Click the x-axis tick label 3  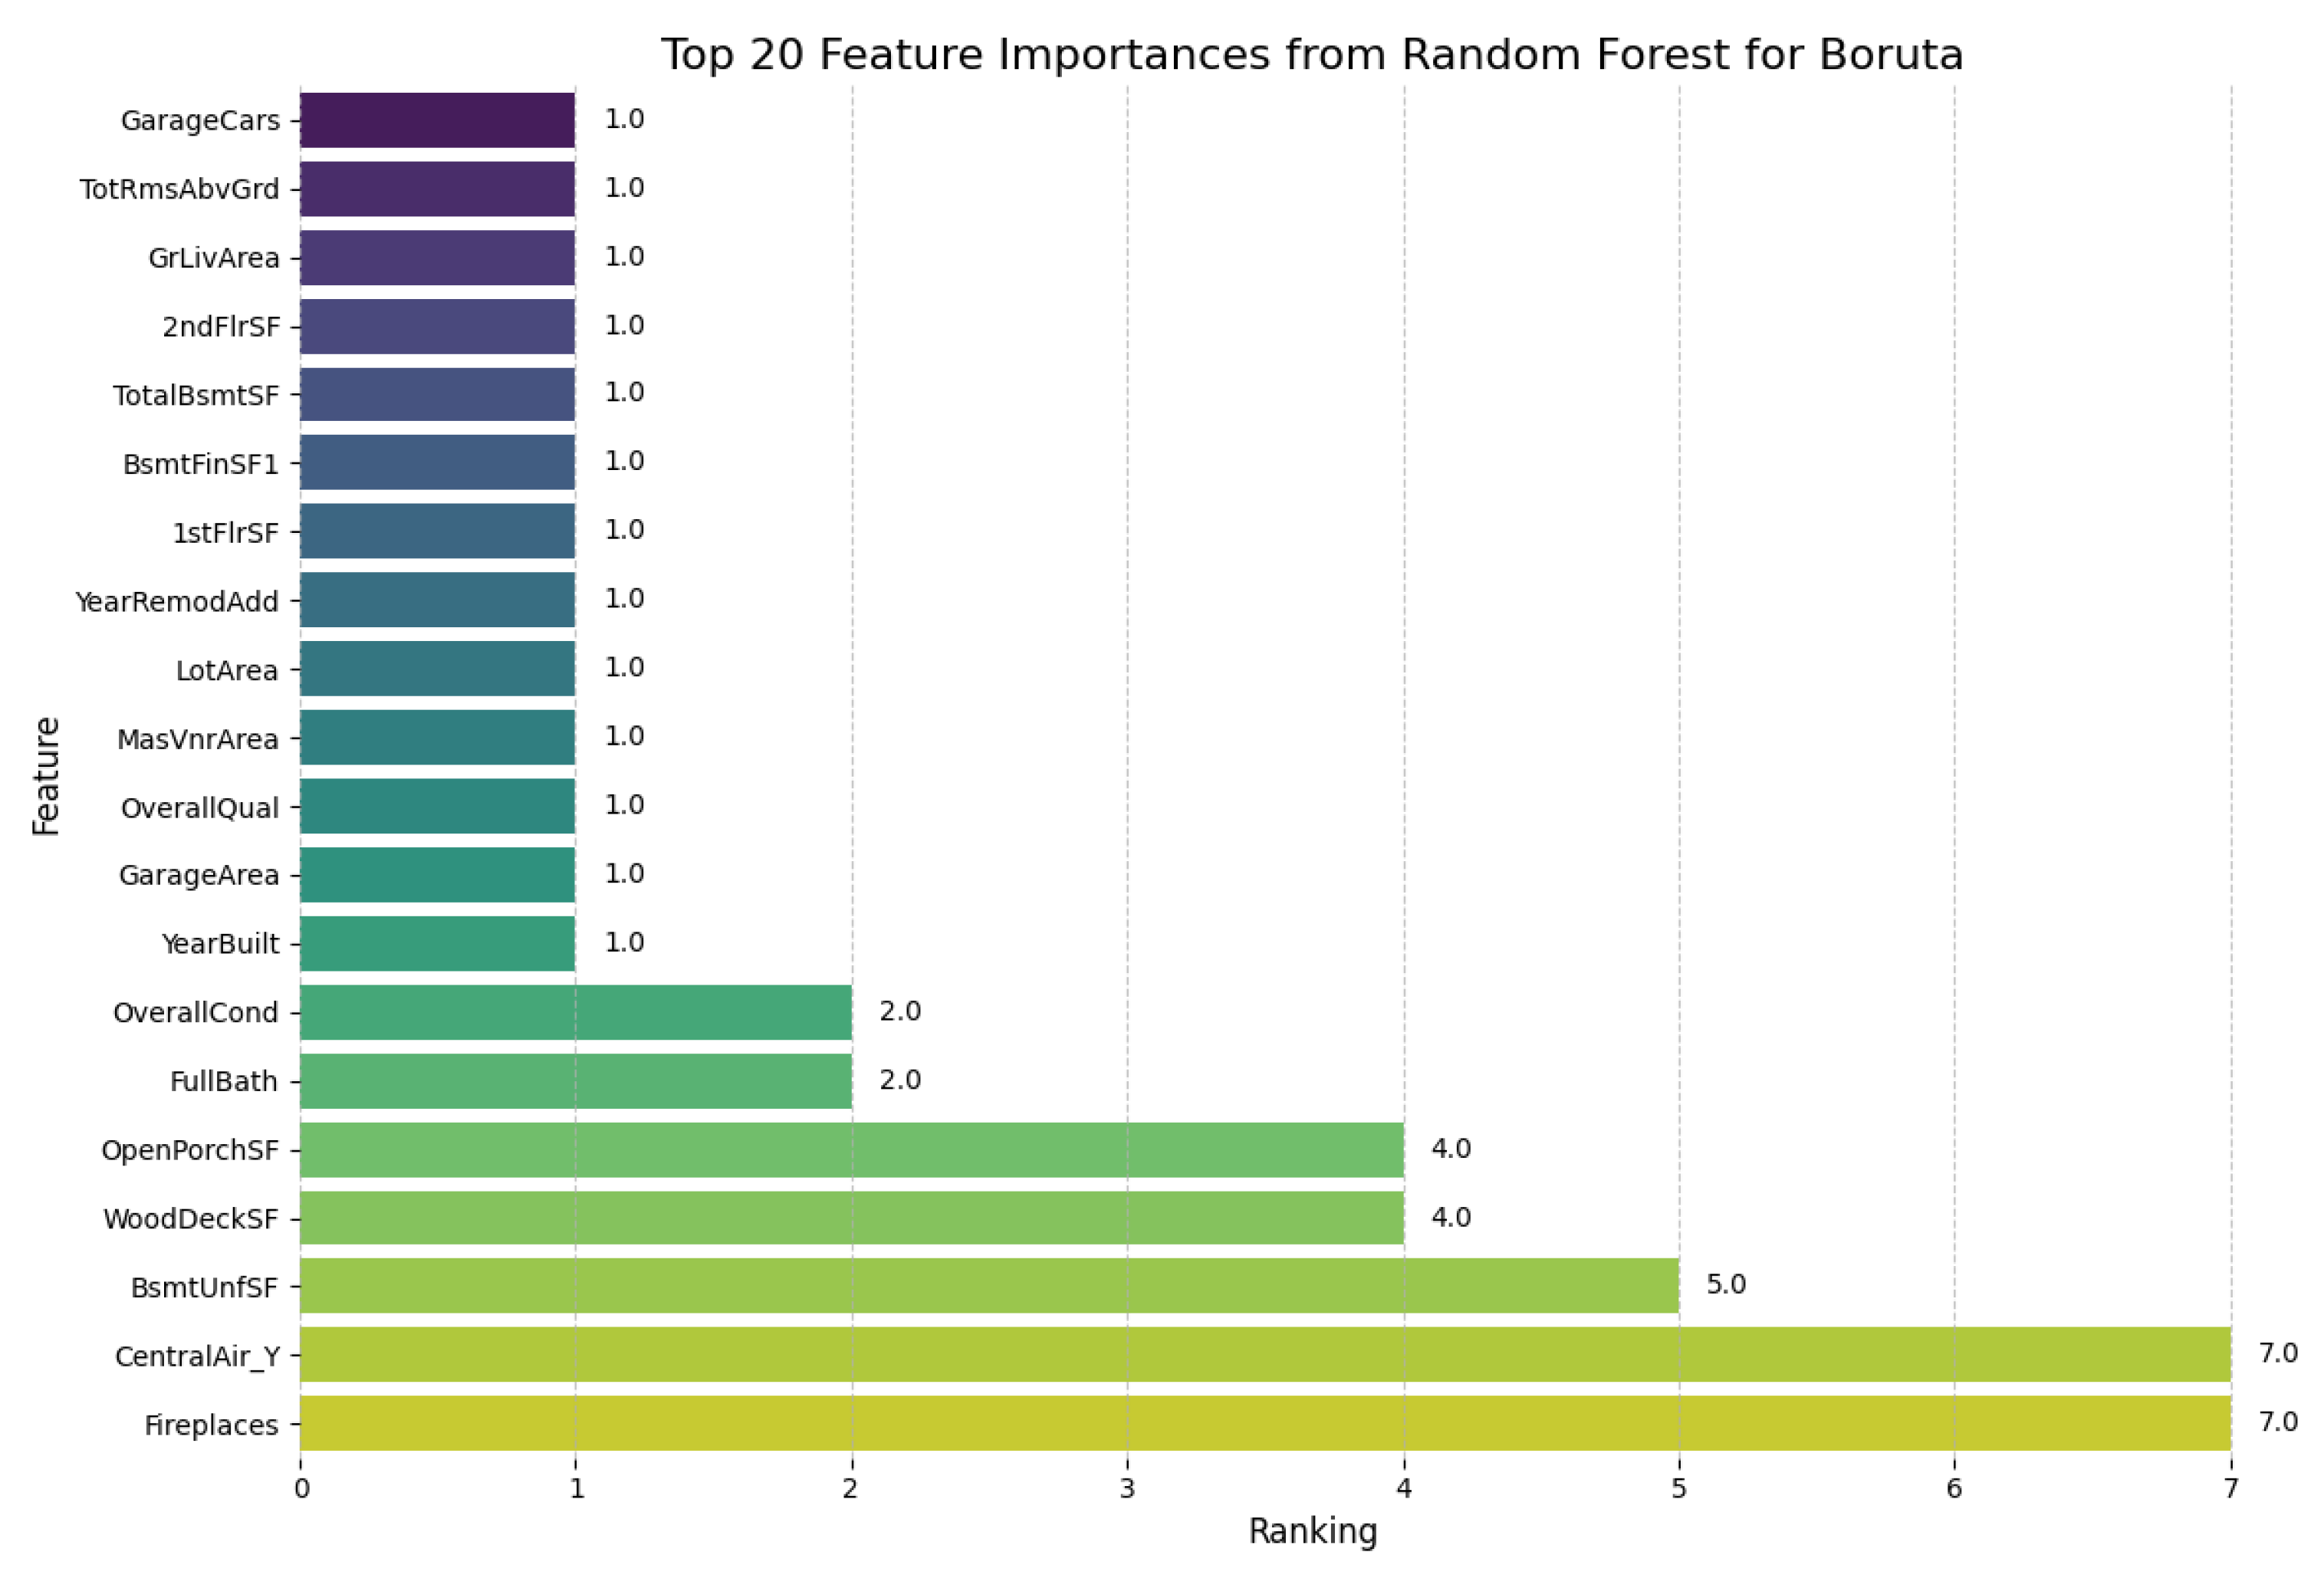click(x=1127, y=1489)
